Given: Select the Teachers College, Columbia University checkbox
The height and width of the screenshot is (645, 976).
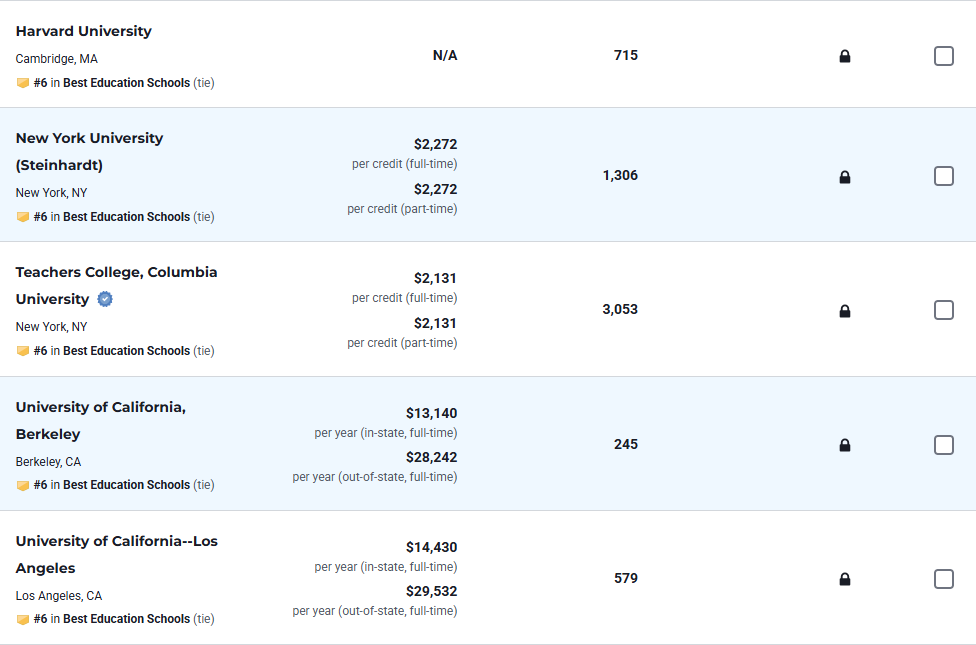Looking at the screenshot, I should point(943,310).
